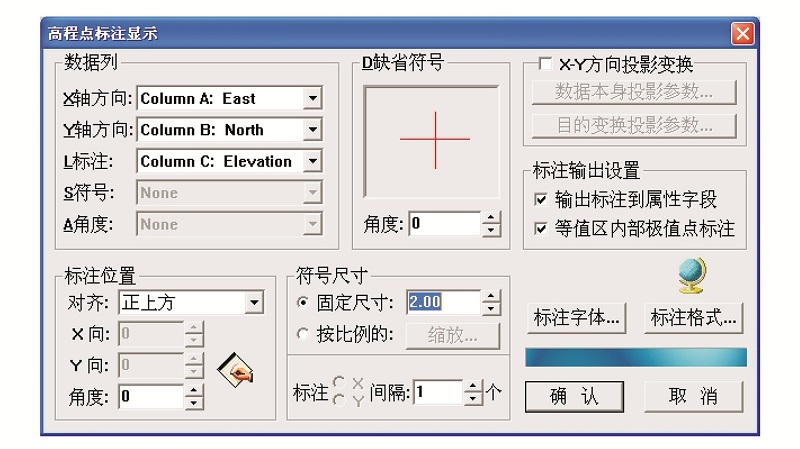Image resolution: width=800 pixels, height=449 pixels.
Task: Click the X向 up spinner arrow
Action: pos(193,328)
